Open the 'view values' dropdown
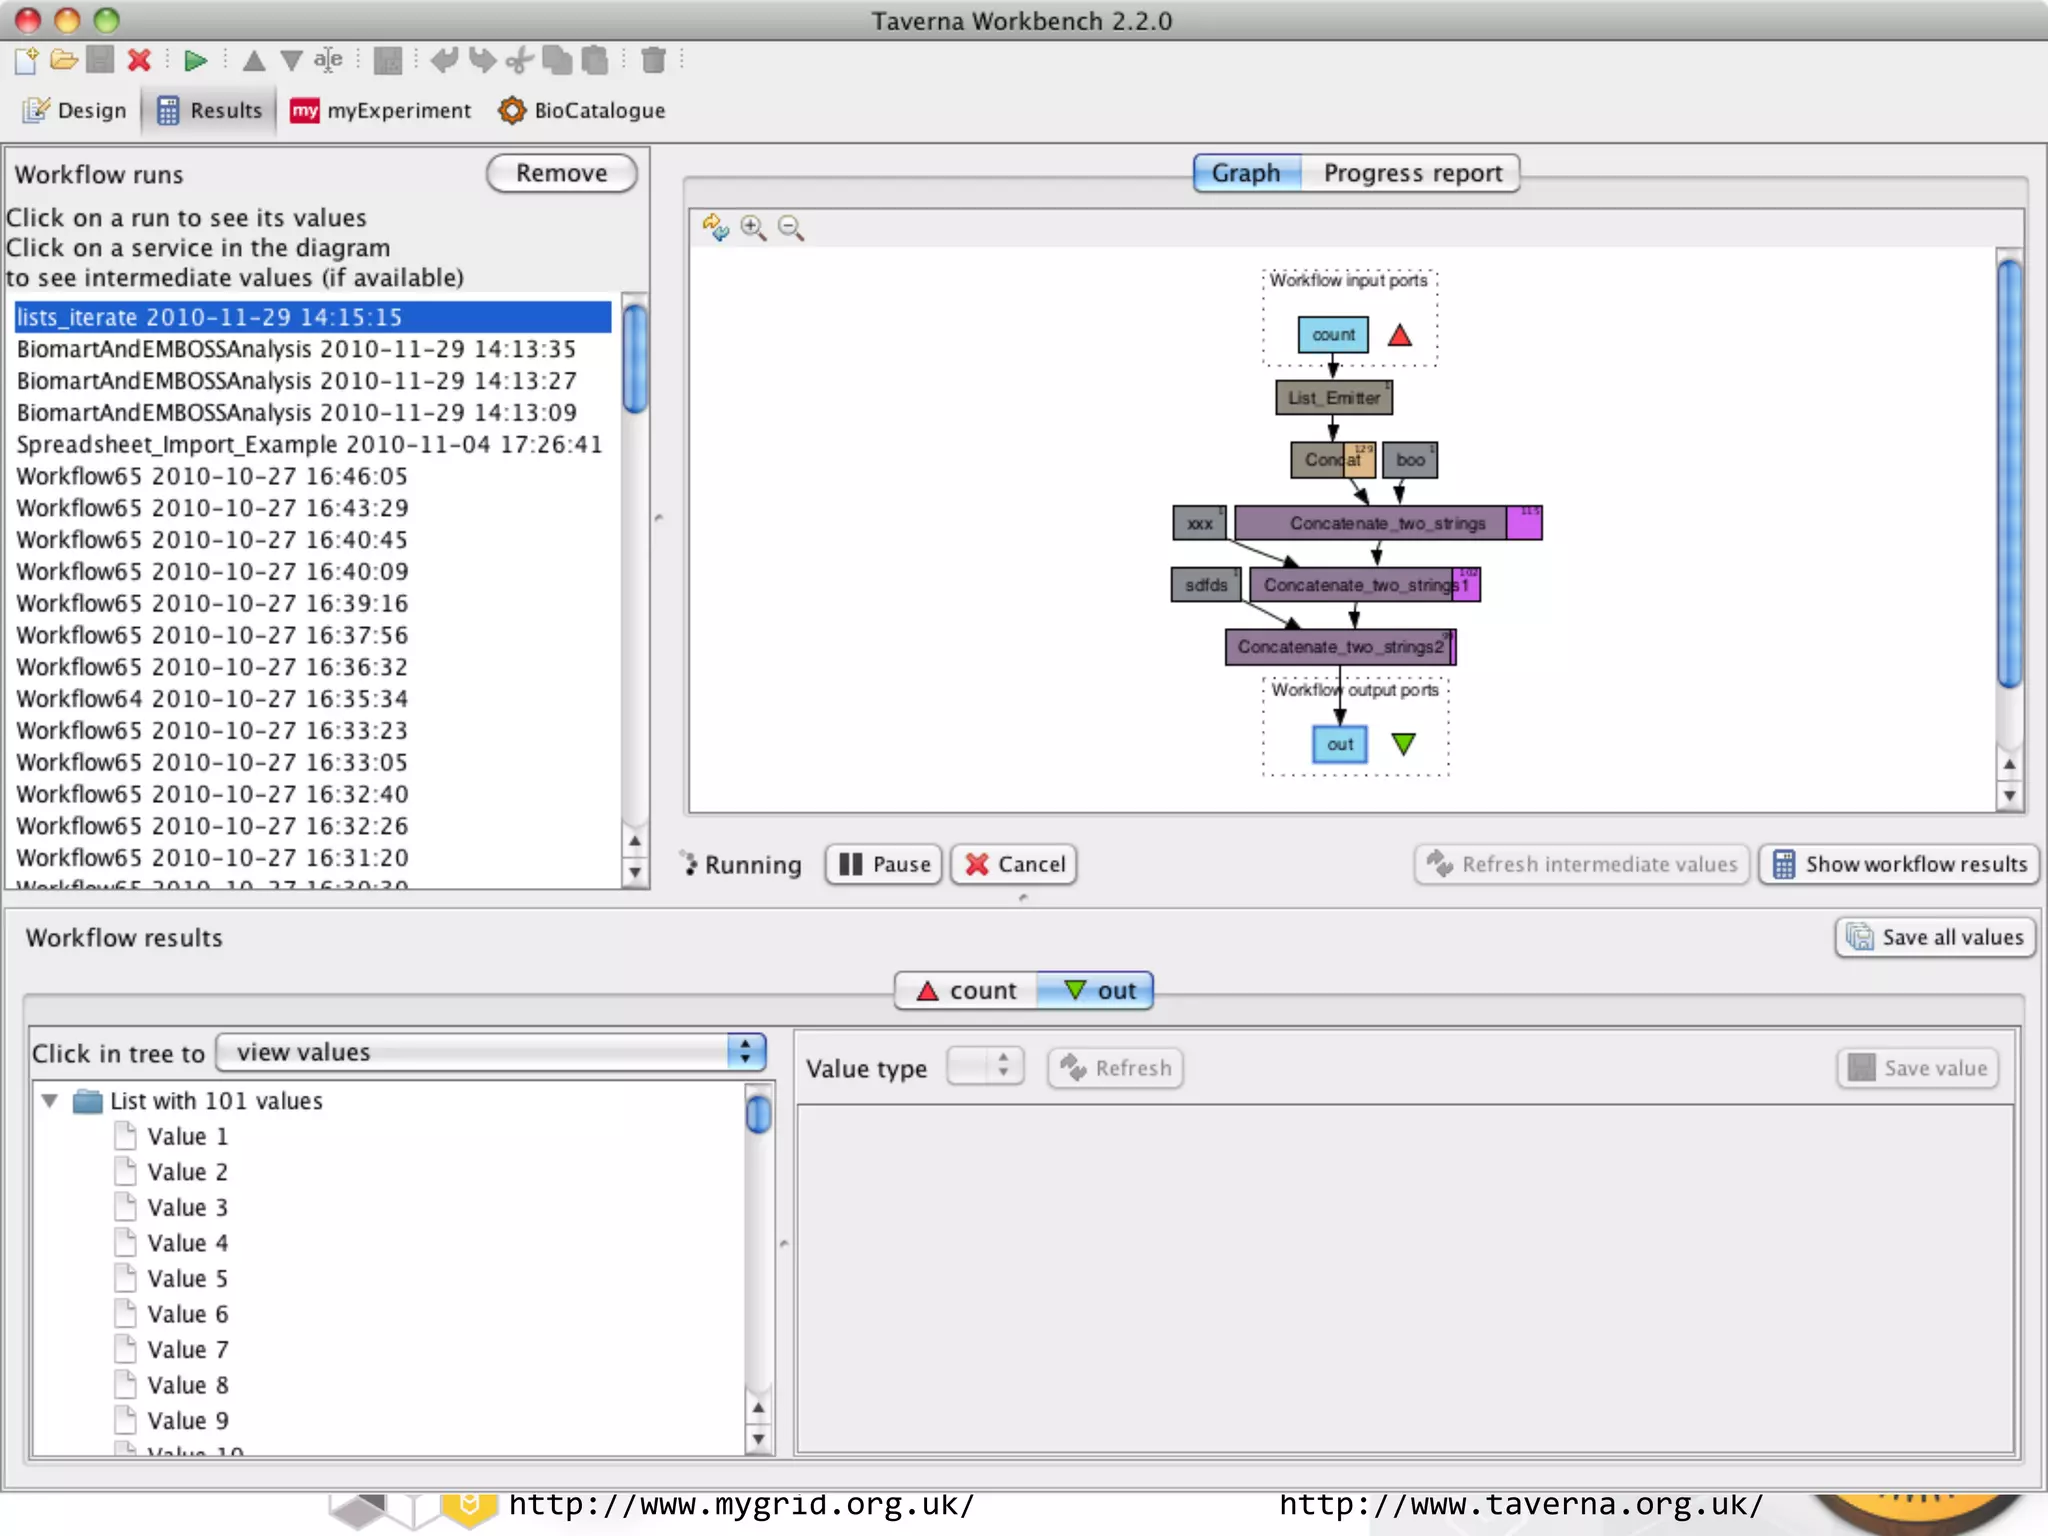 pos(491,1052)
